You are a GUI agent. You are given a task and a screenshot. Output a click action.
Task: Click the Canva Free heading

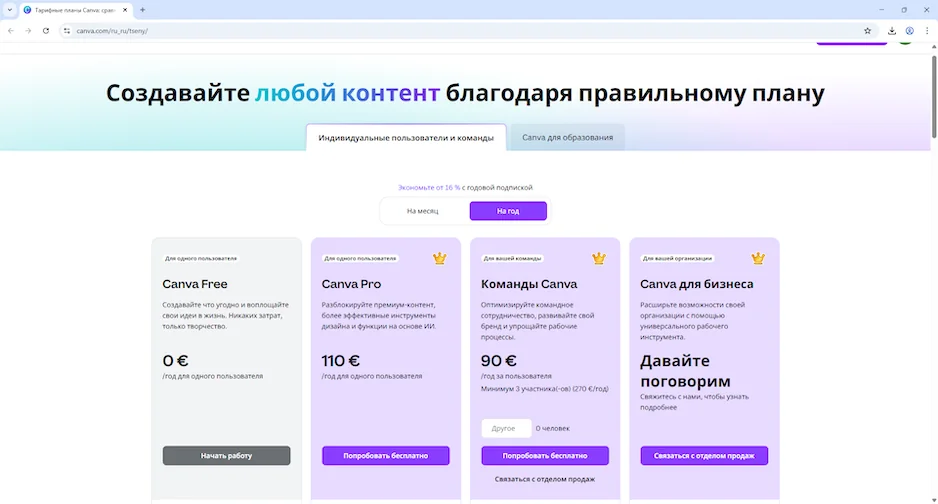(x=195, y=284)
